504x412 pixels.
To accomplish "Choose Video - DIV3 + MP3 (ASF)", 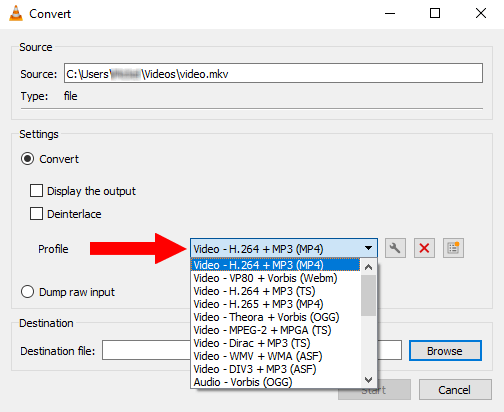I will pos(276,369).
